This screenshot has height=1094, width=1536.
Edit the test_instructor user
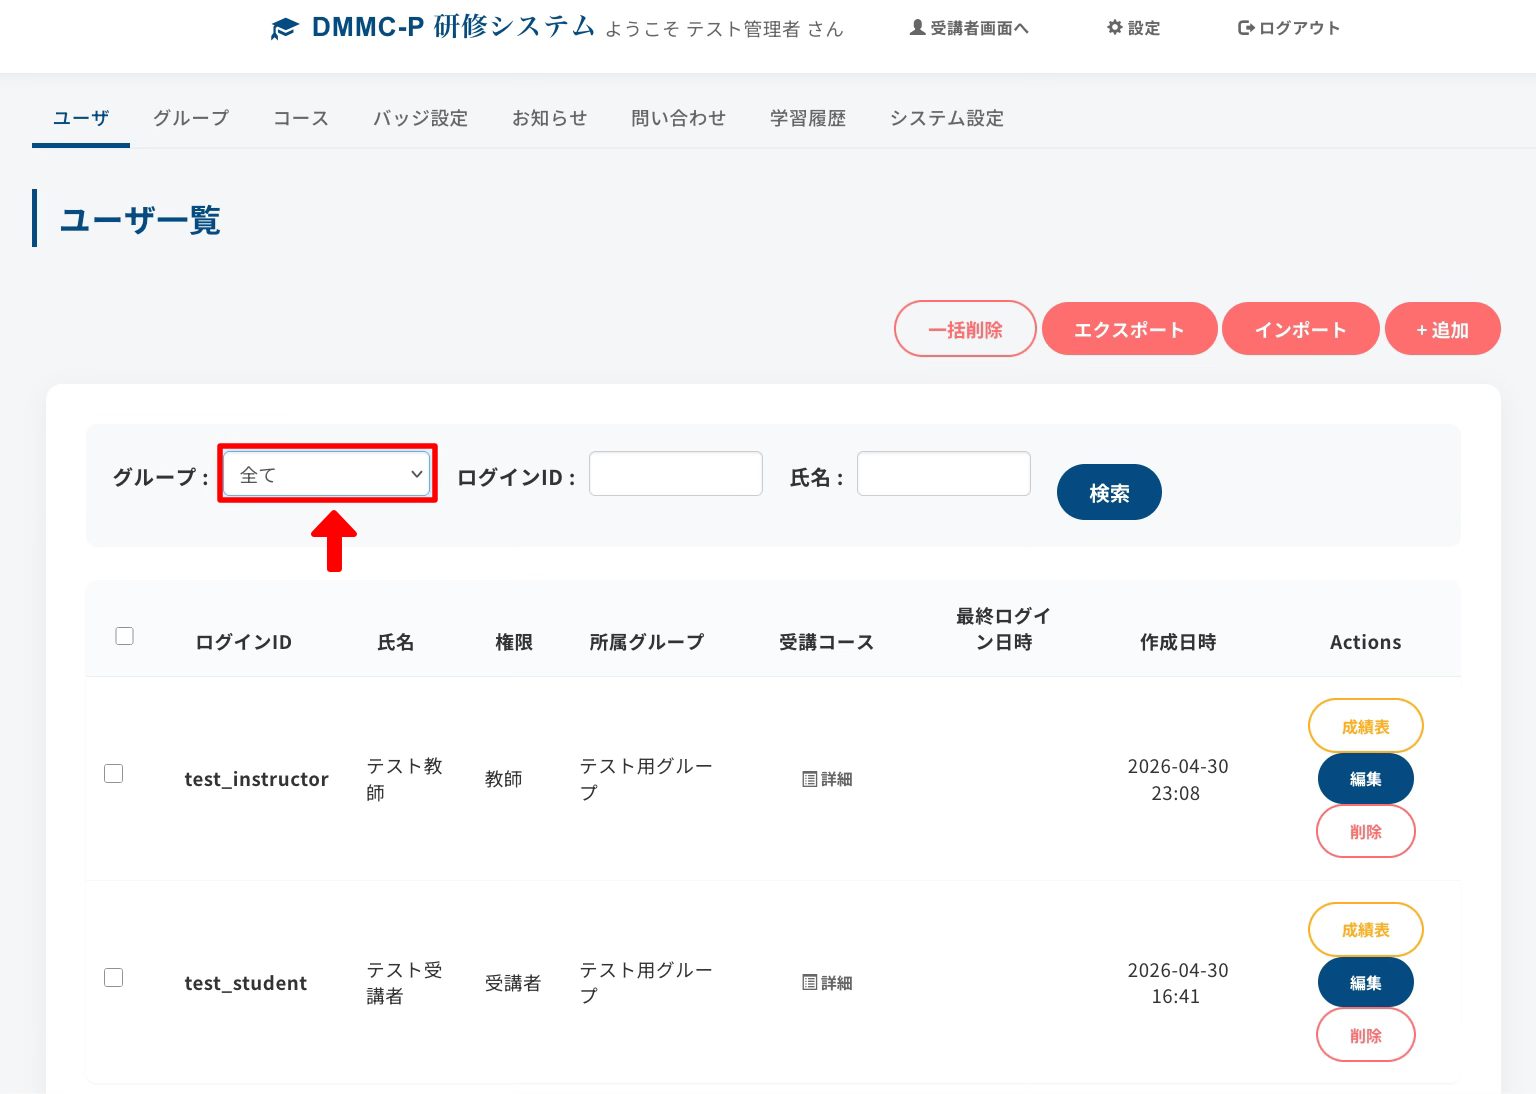pos(1365,779)
